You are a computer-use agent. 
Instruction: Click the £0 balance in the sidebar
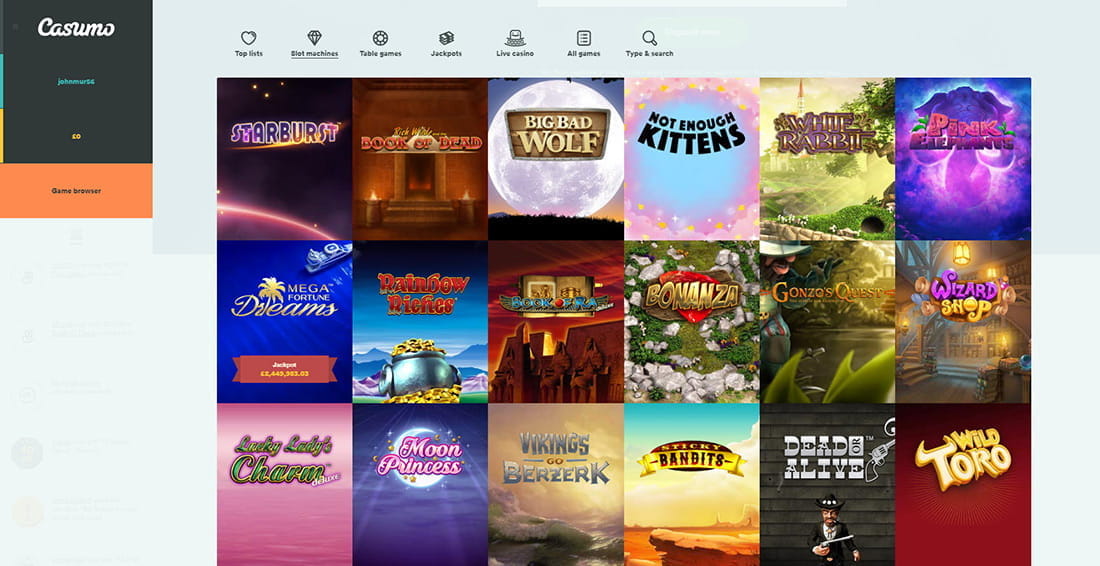(76, 136)
